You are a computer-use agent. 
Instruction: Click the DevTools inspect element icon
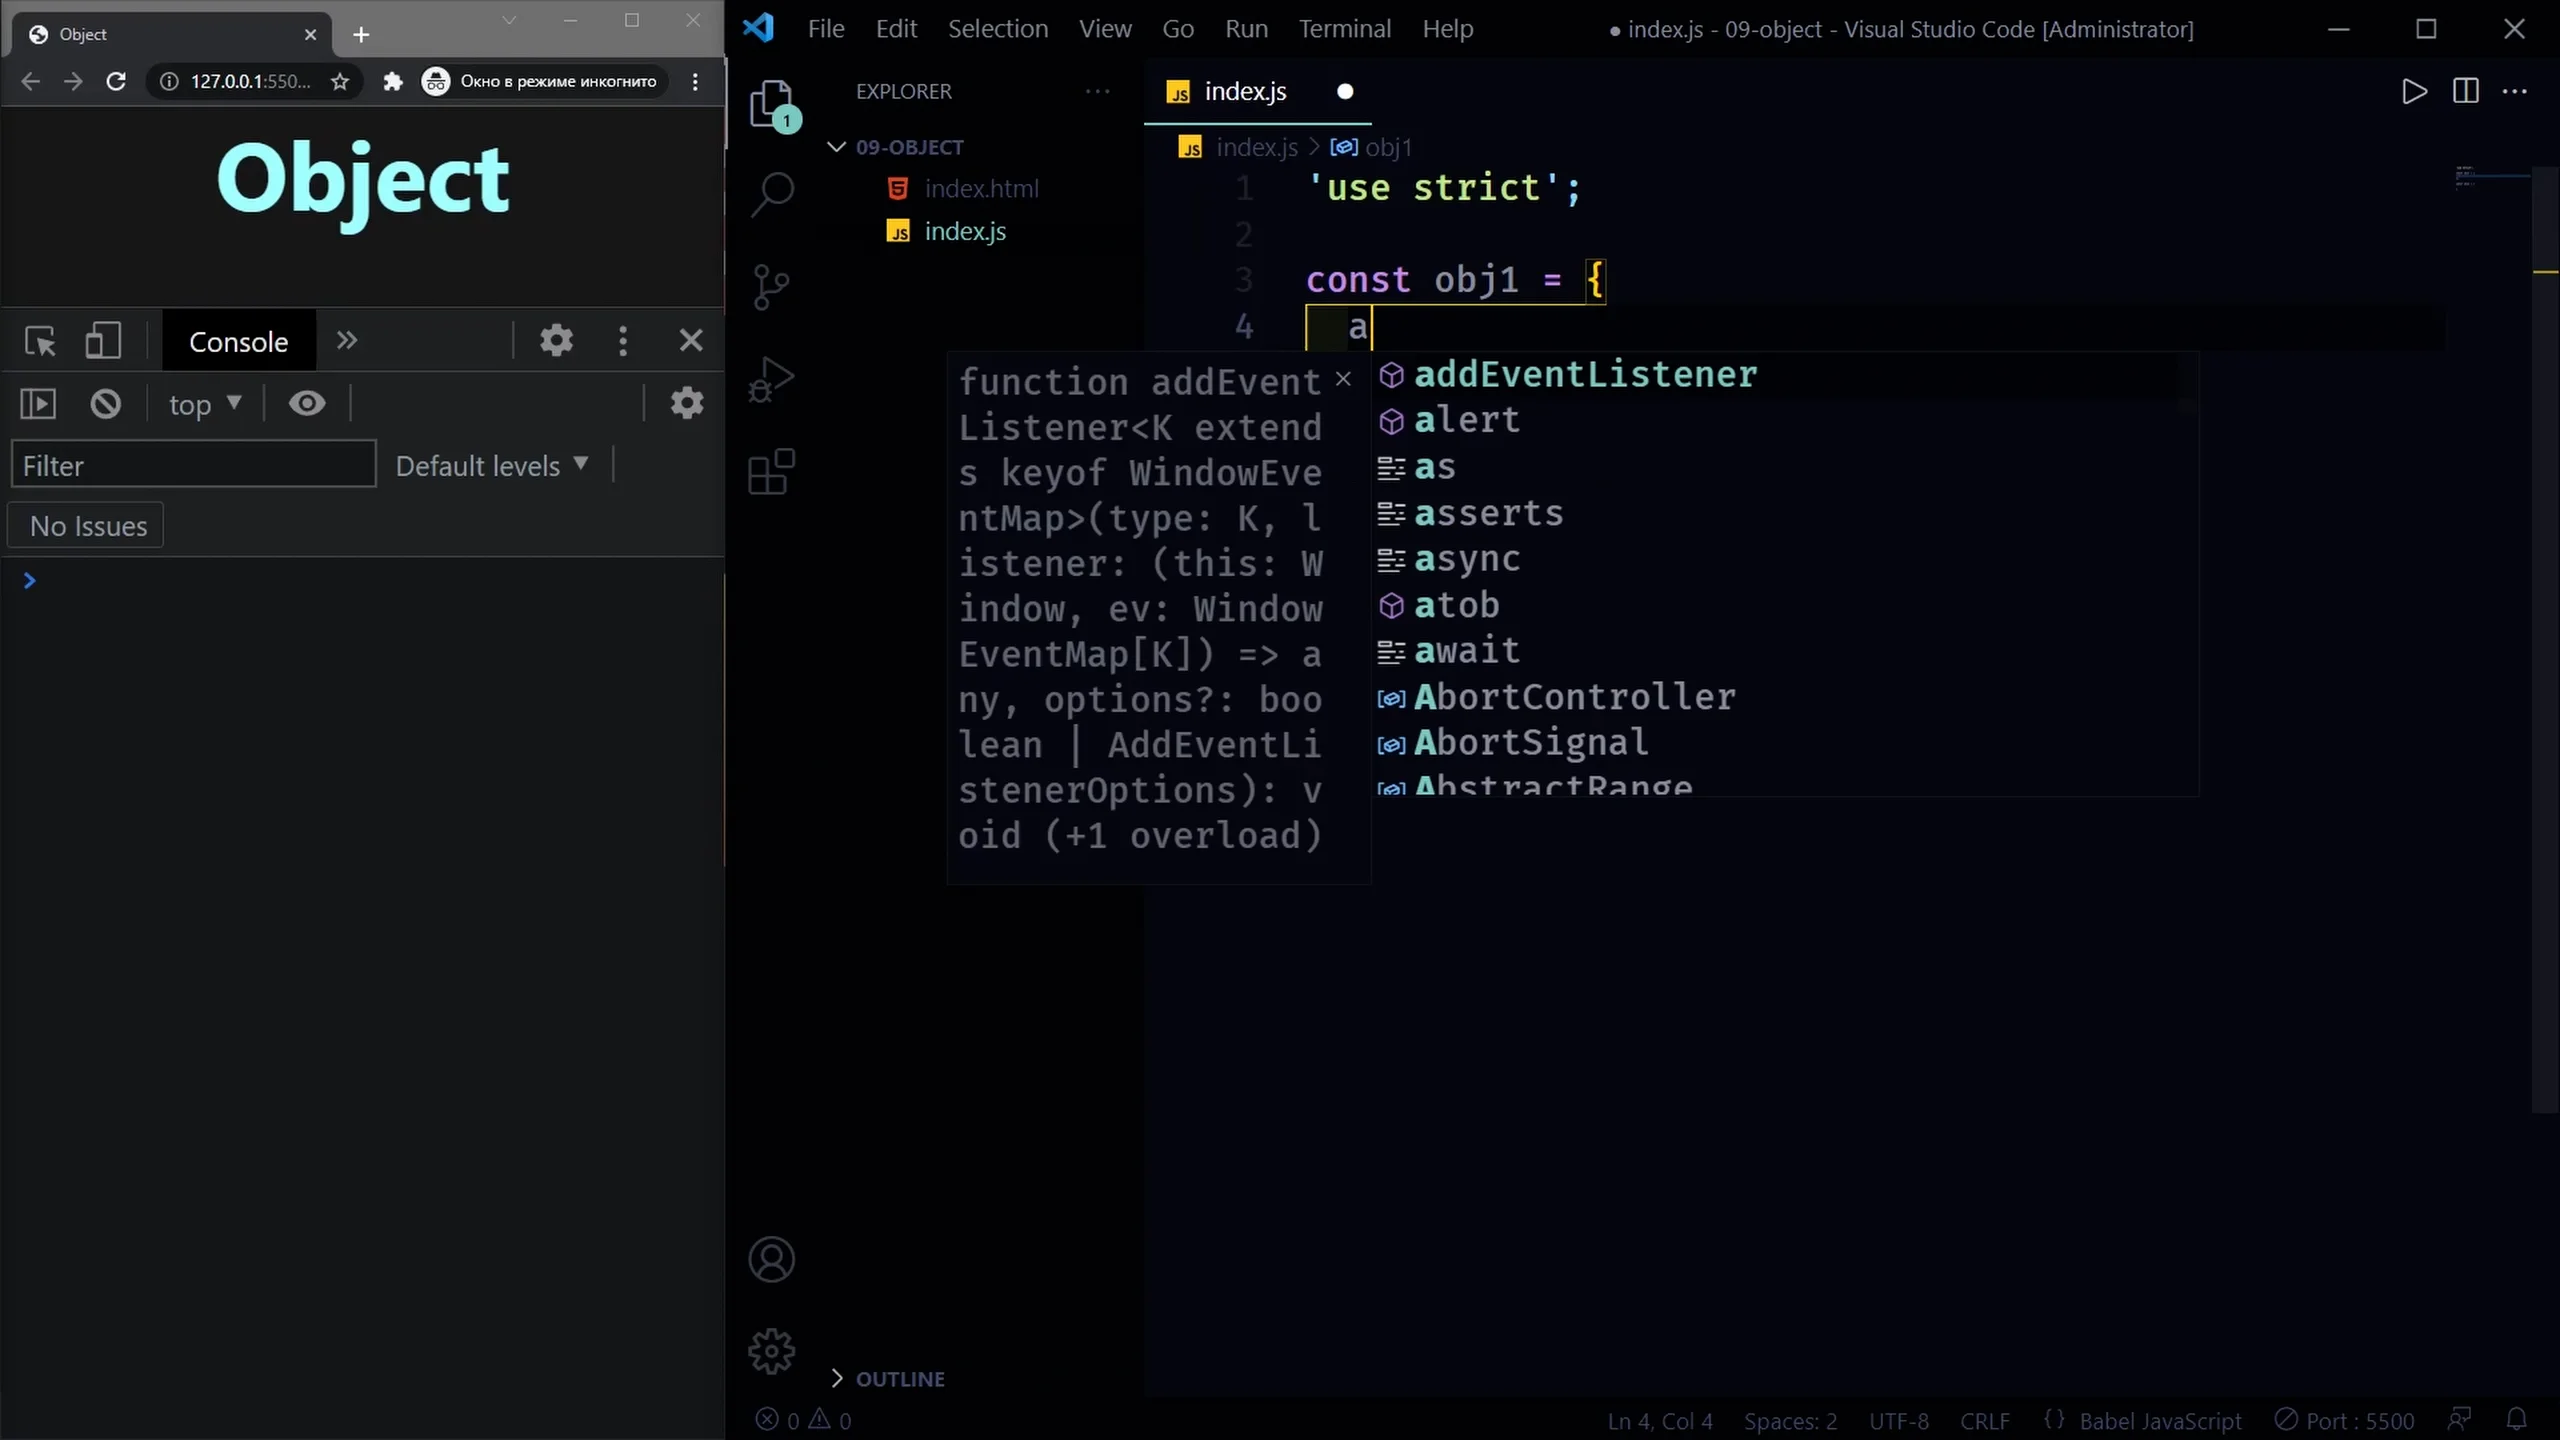41,341
